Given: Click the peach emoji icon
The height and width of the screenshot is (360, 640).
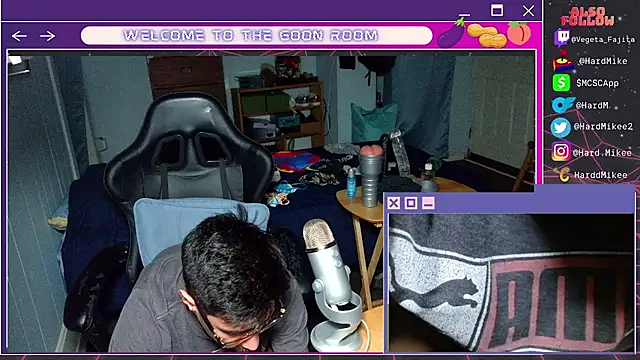Looking at the screenshot, I should point(519,33).
